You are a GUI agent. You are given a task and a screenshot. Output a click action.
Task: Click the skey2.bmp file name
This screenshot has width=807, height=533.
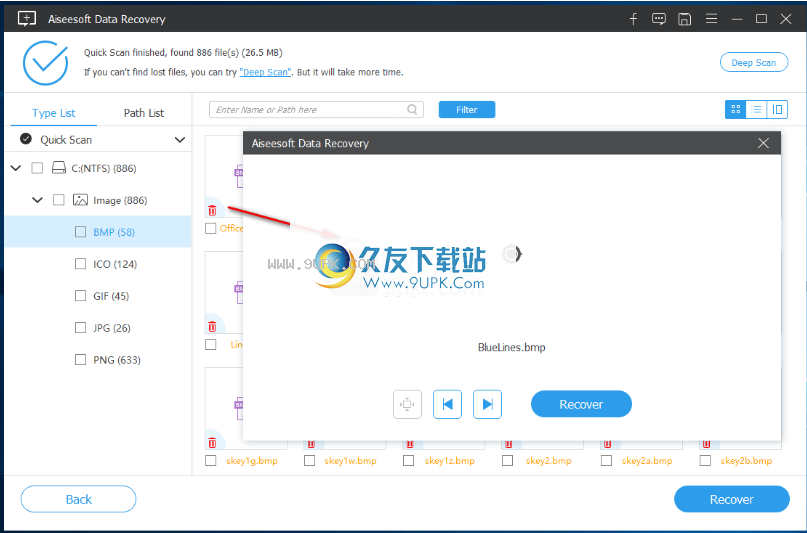click(x=549, y=460)
